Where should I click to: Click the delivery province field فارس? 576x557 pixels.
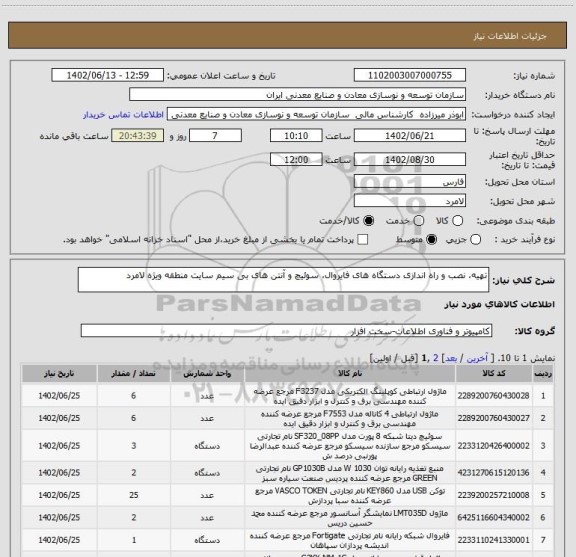[x=410, y=182]
